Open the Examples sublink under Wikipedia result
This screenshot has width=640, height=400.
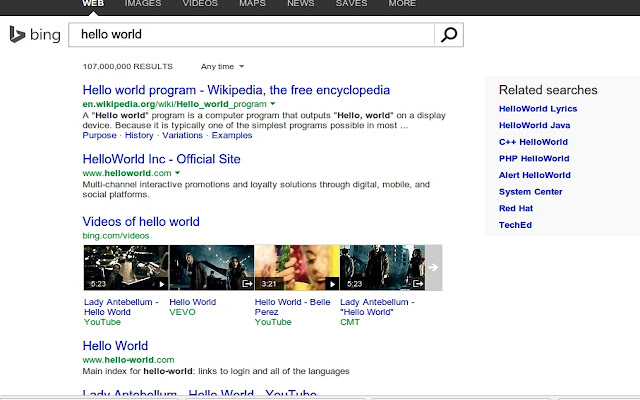[x=232, y=136]
